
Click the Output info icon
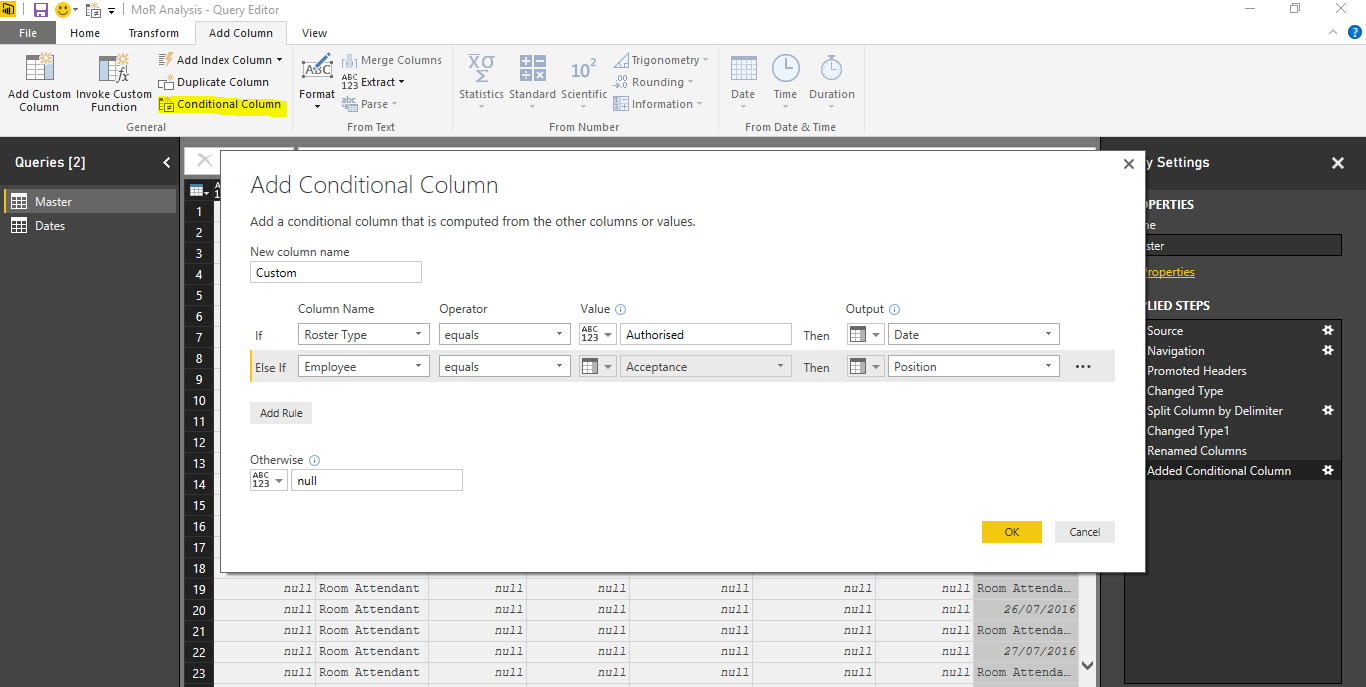coord(895,310)
